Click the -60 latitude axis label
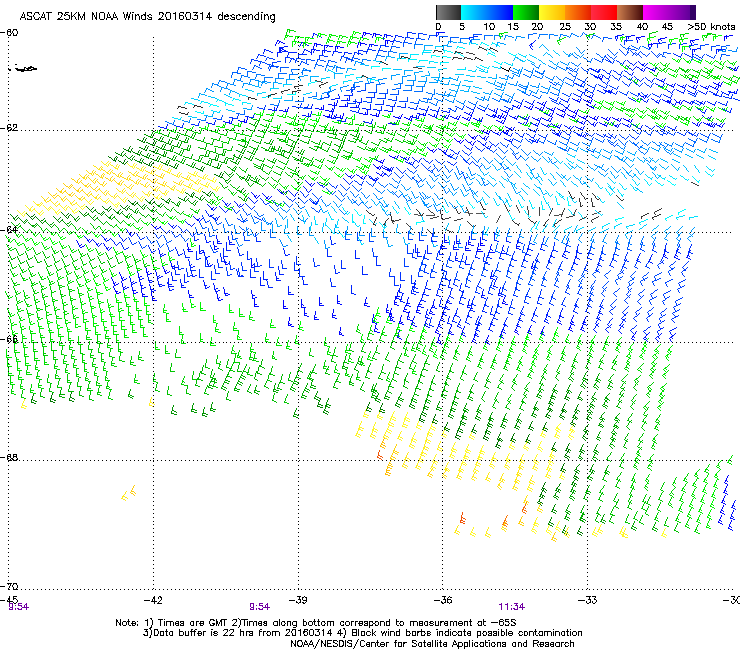 click(x=10, y=33)
